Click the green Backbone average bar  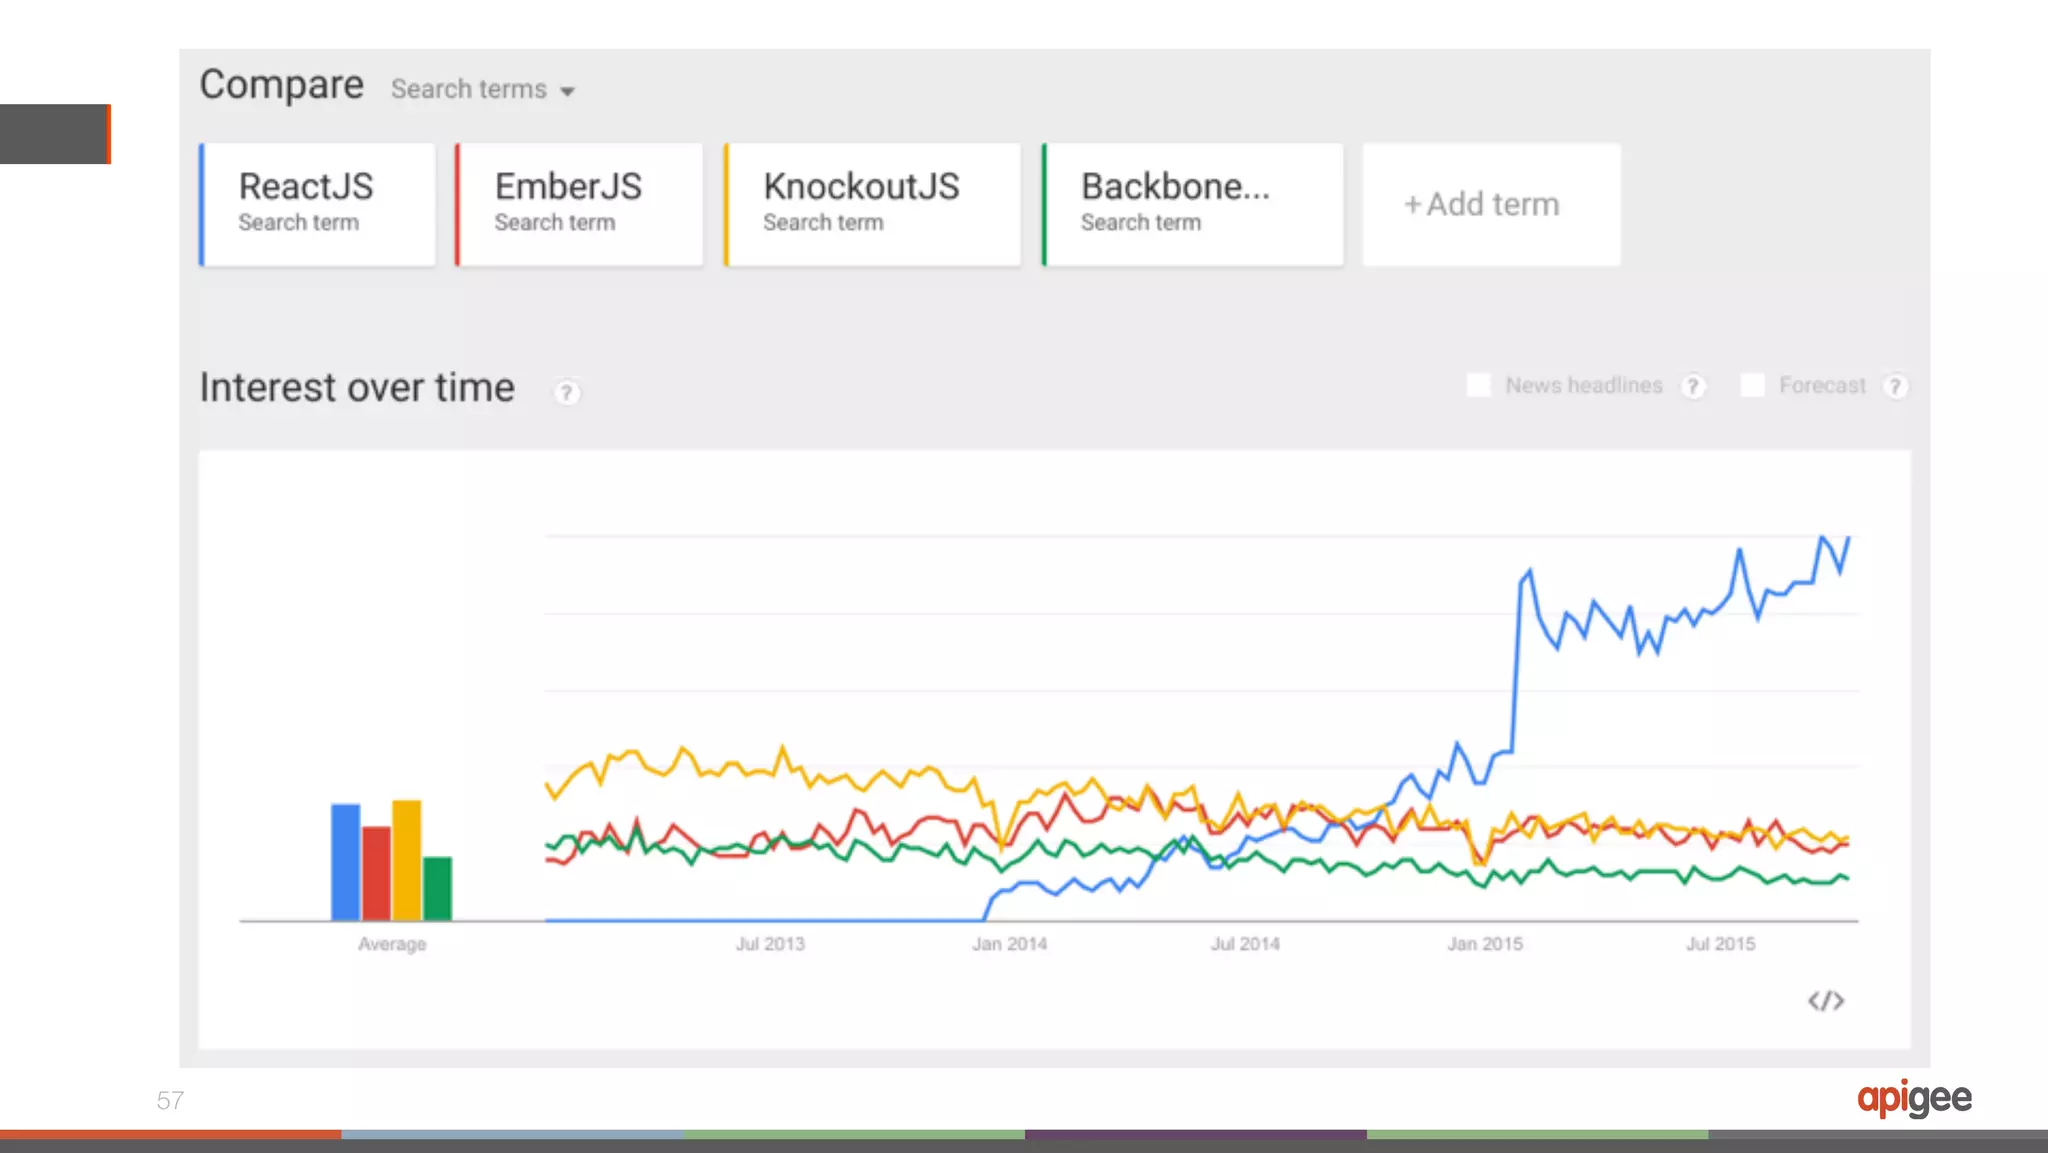(438, 887)
